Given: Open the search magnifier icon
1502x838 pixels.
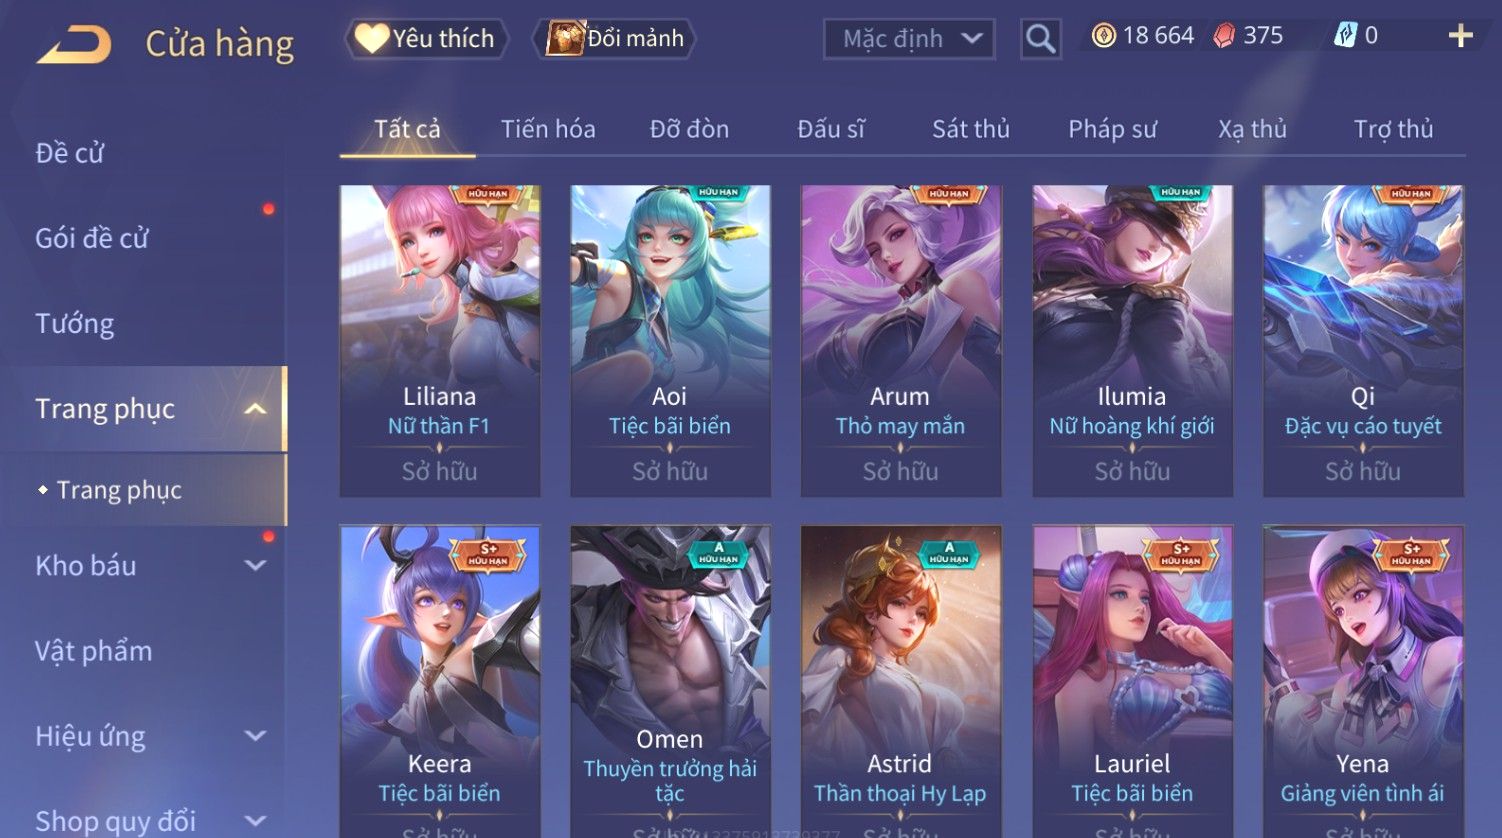Looking at the screenshot, I should [x=1041, y=39].
